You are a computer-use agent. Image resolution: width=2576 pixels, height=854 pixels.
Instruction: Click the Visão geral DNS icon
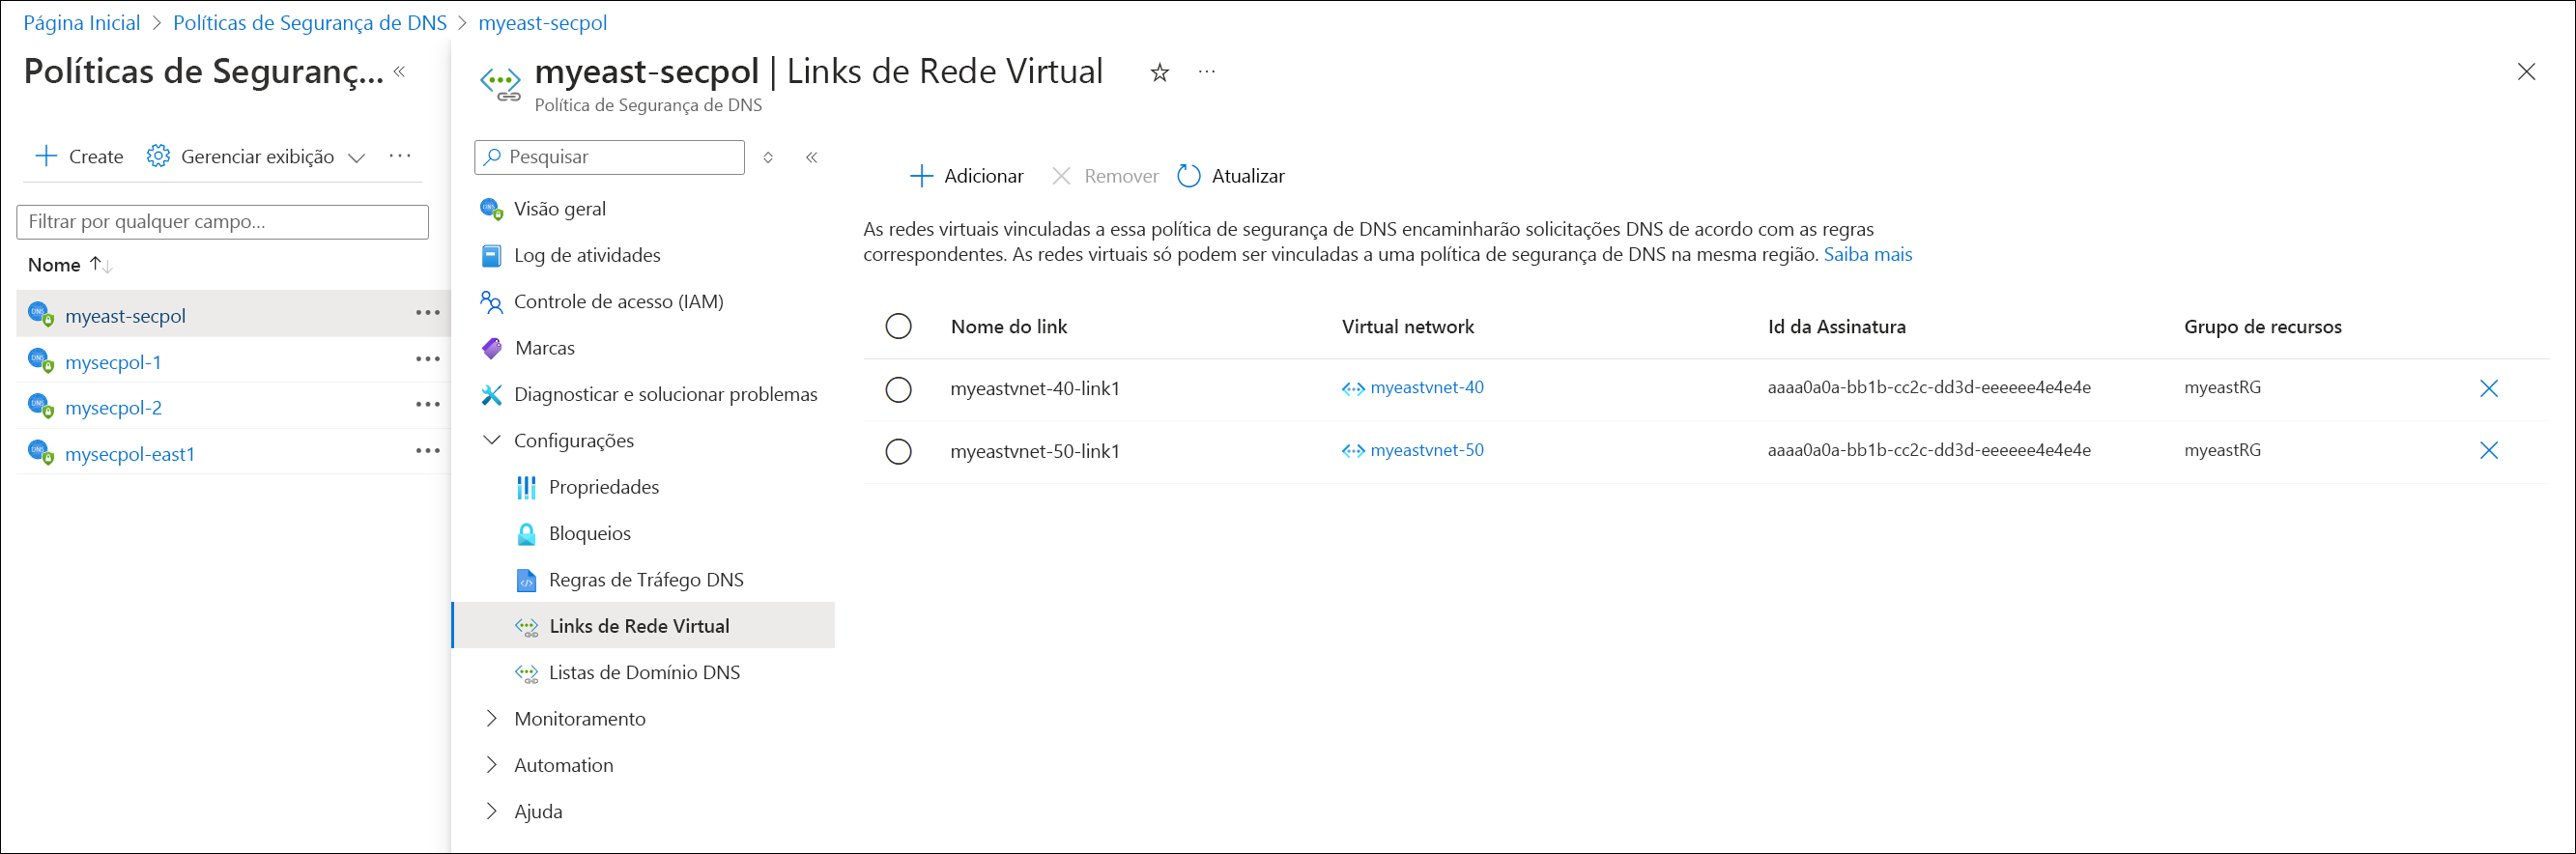[x=491, y=209]
